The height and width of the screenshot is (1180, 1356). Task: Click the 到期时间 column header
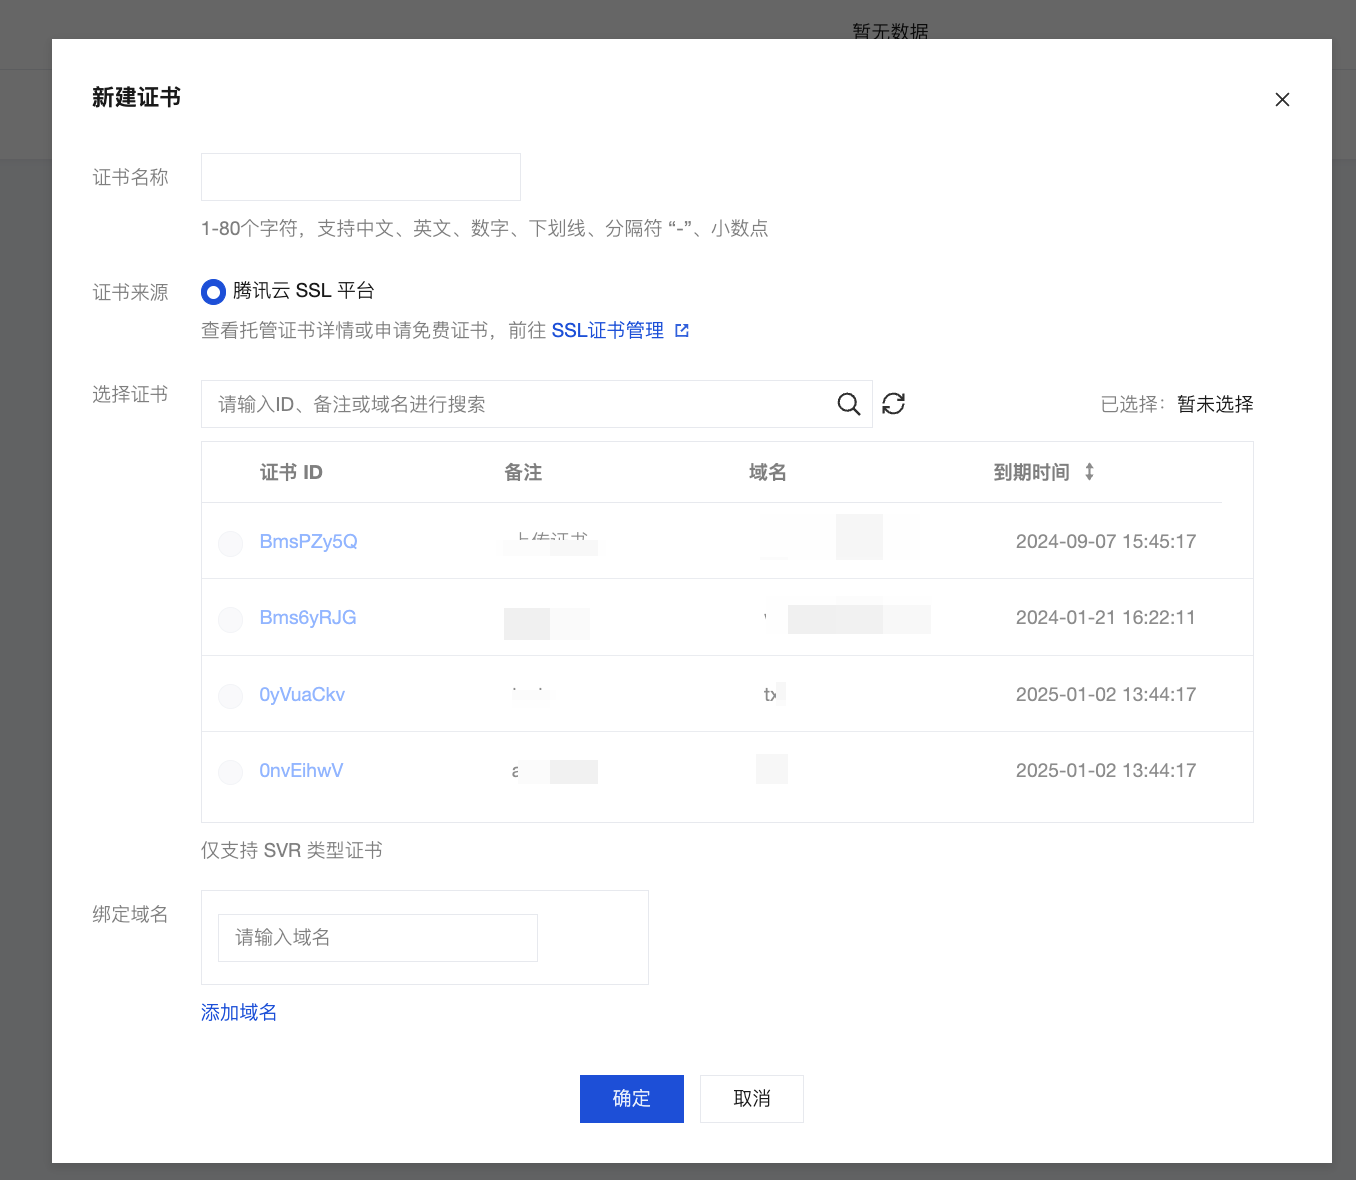tap(1031, 472)
